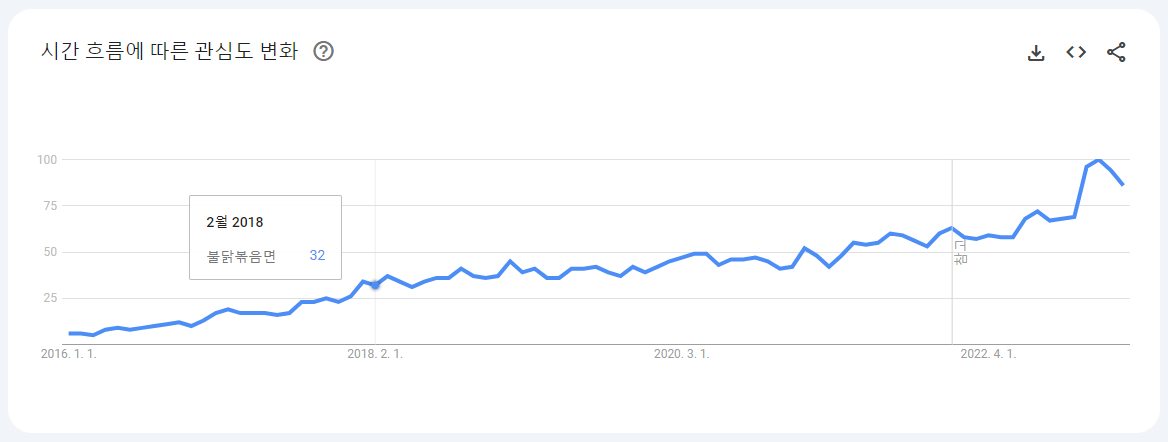
Task: Click the 불닭볶음면 label in the tooltip
Action: tap(241, 256)
